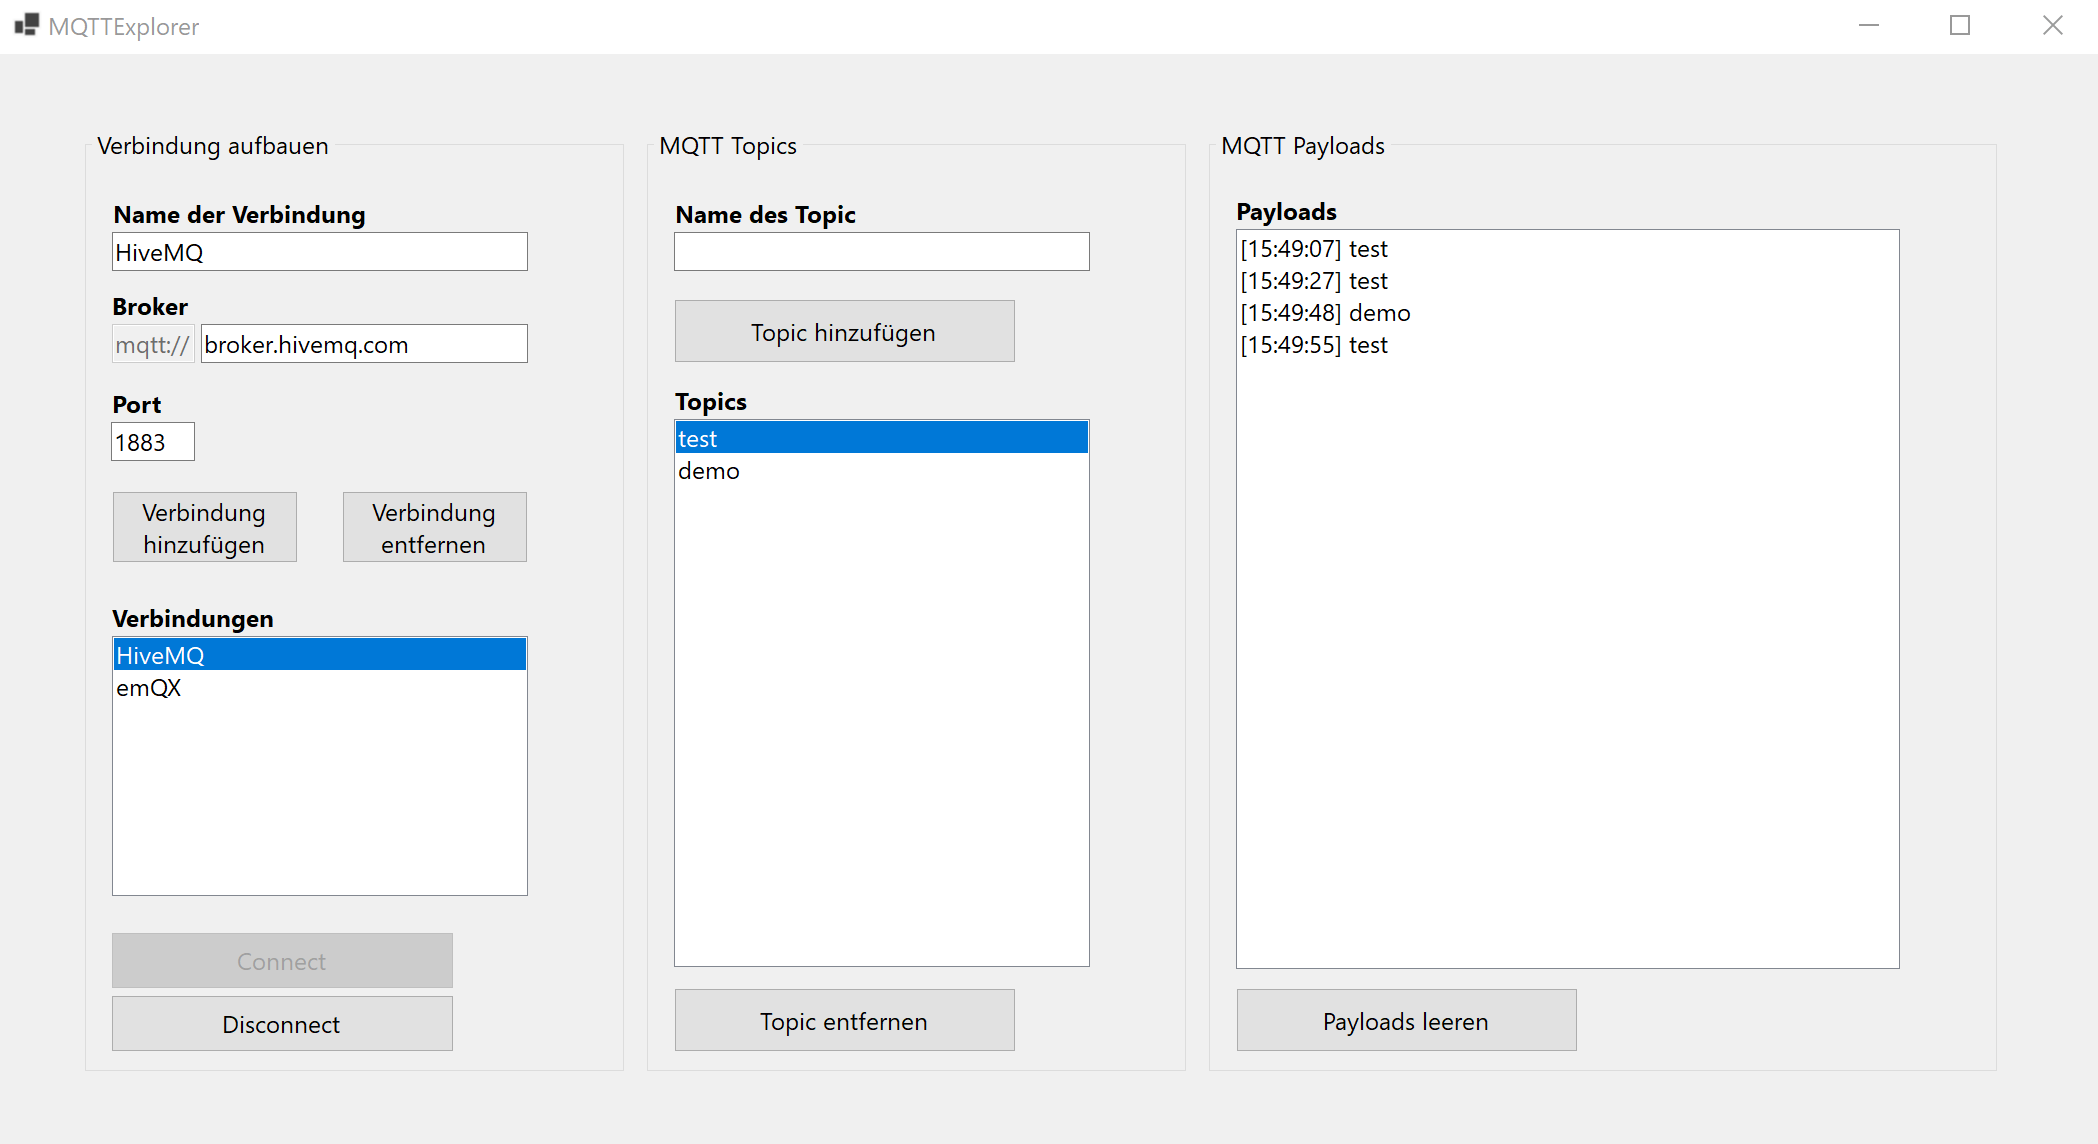Click the MQTTExplorer app icon in title bar
The image size is (2098, 1144).
pos(27,25)
